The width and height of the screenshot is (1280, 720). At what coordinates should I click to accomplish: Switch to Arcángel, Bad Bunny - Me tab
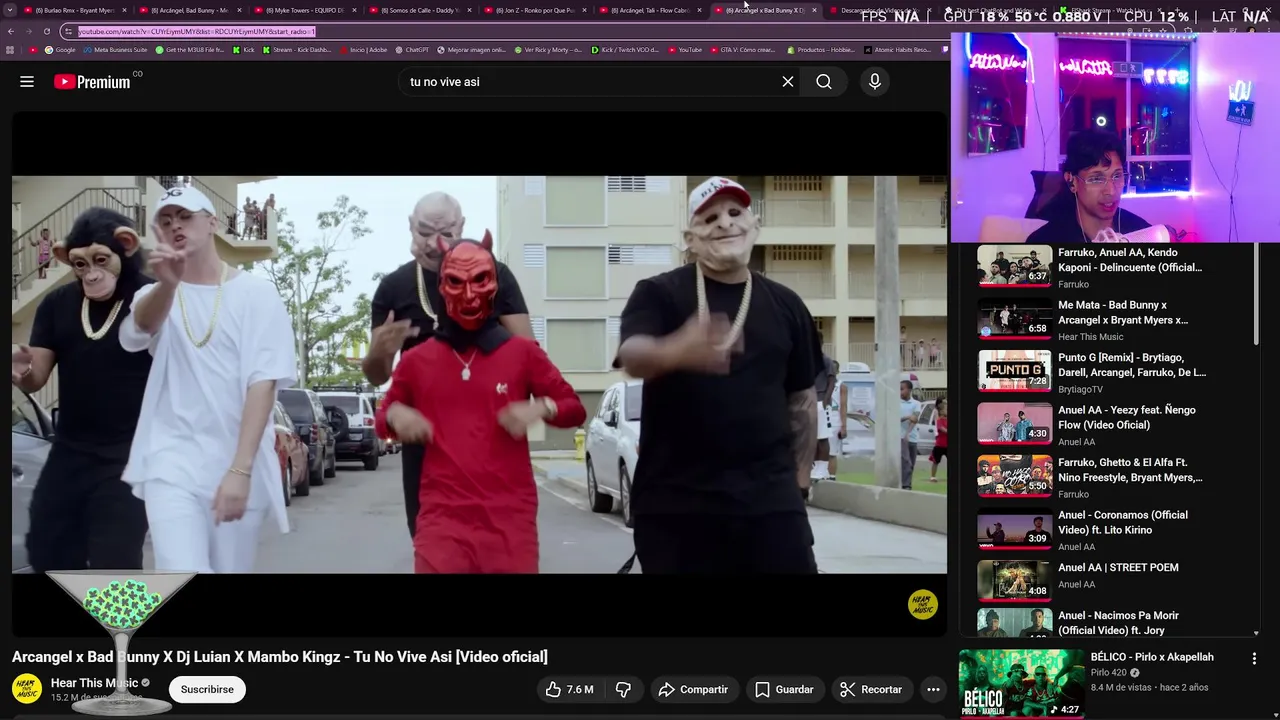188,10
